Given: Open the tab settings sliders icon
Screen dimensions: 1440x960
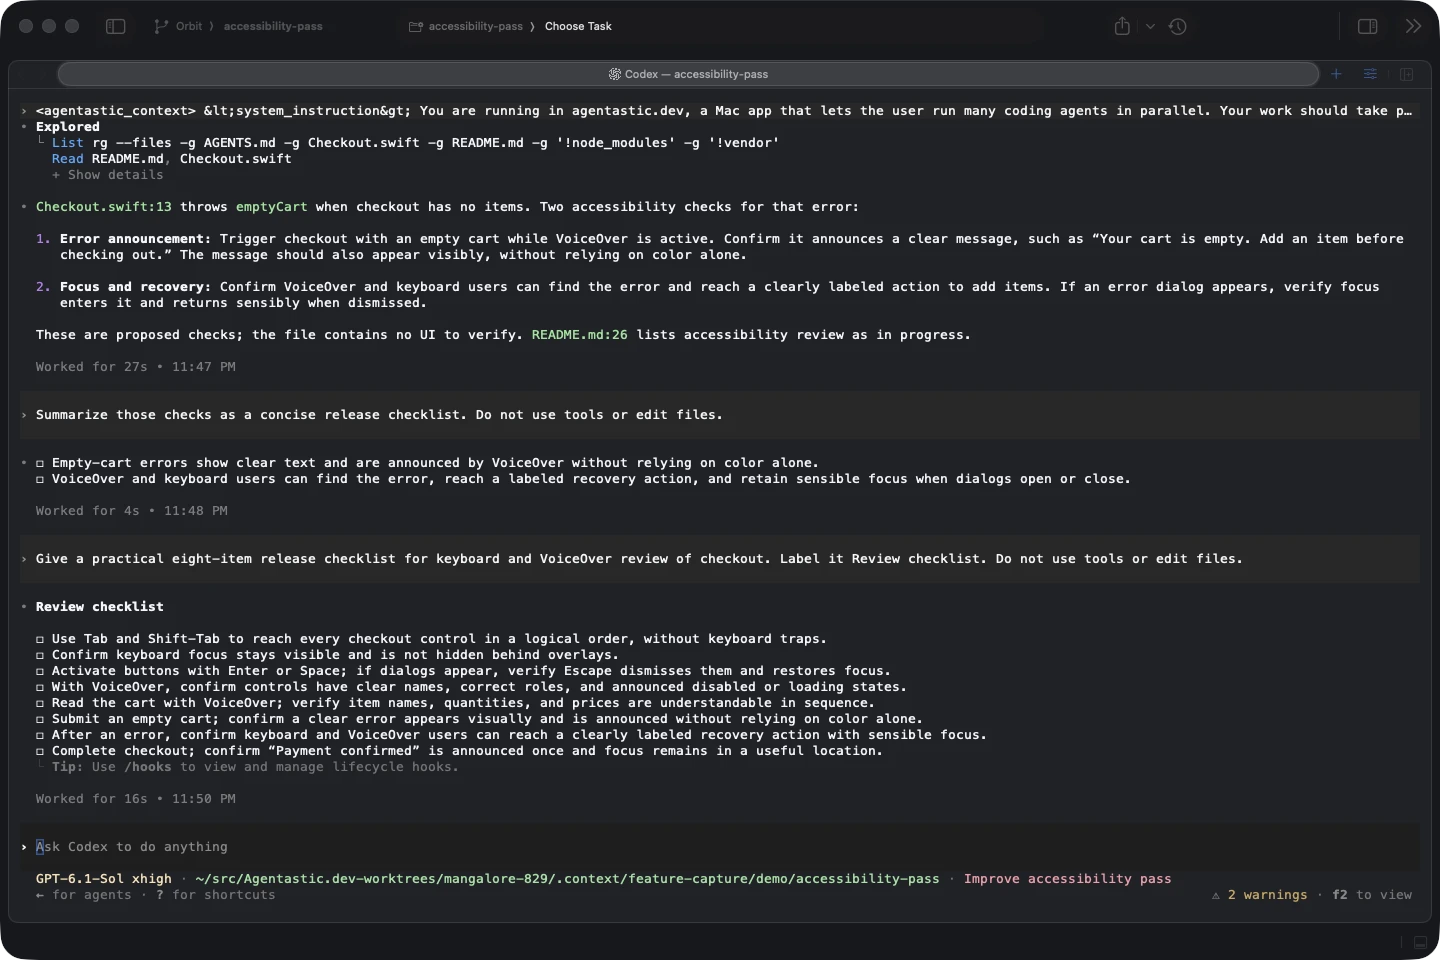Looking at the screenshot, I should click(1370, 74).
